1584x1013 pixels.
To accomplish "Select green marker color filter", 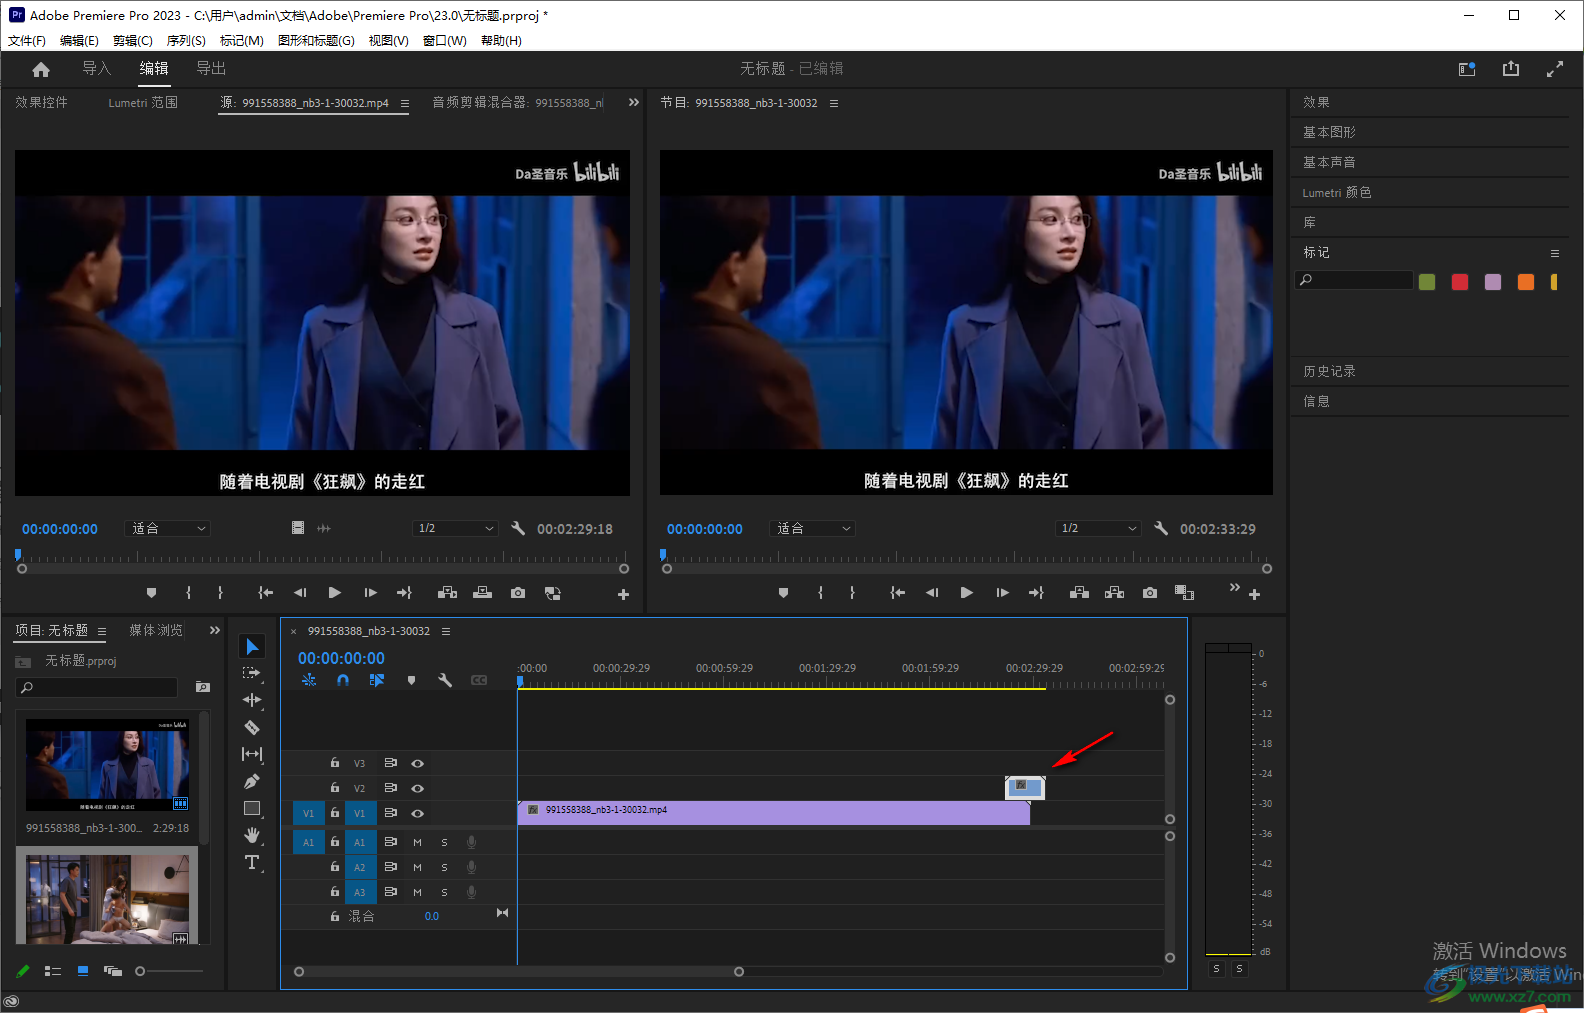I will click(x=1427, y=282).
